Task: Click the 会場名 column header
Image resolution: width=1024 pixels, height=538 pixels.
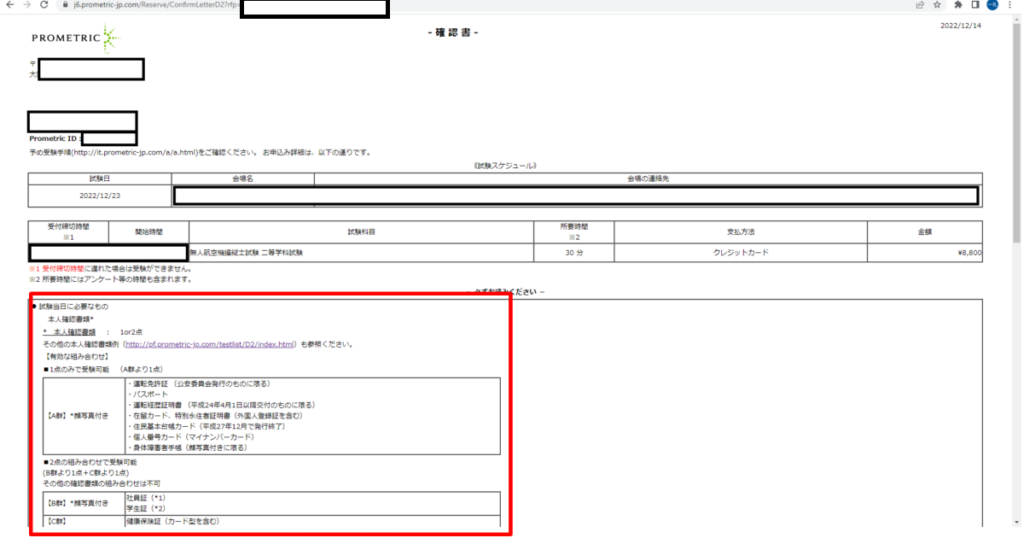Action: pyautogui.click(x=242, y=178)
